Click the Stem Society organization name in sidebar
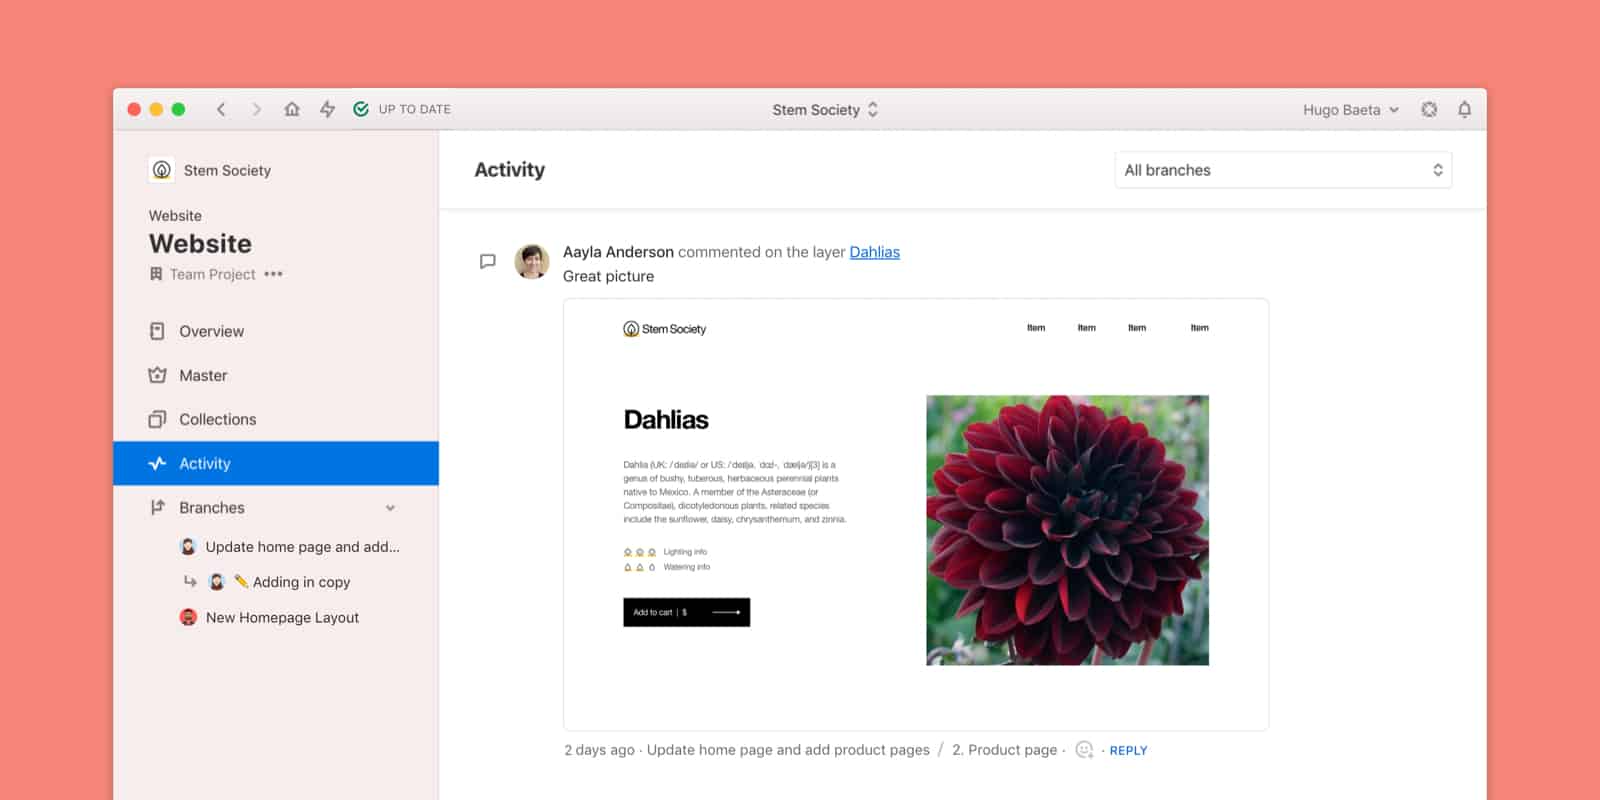 227,170
